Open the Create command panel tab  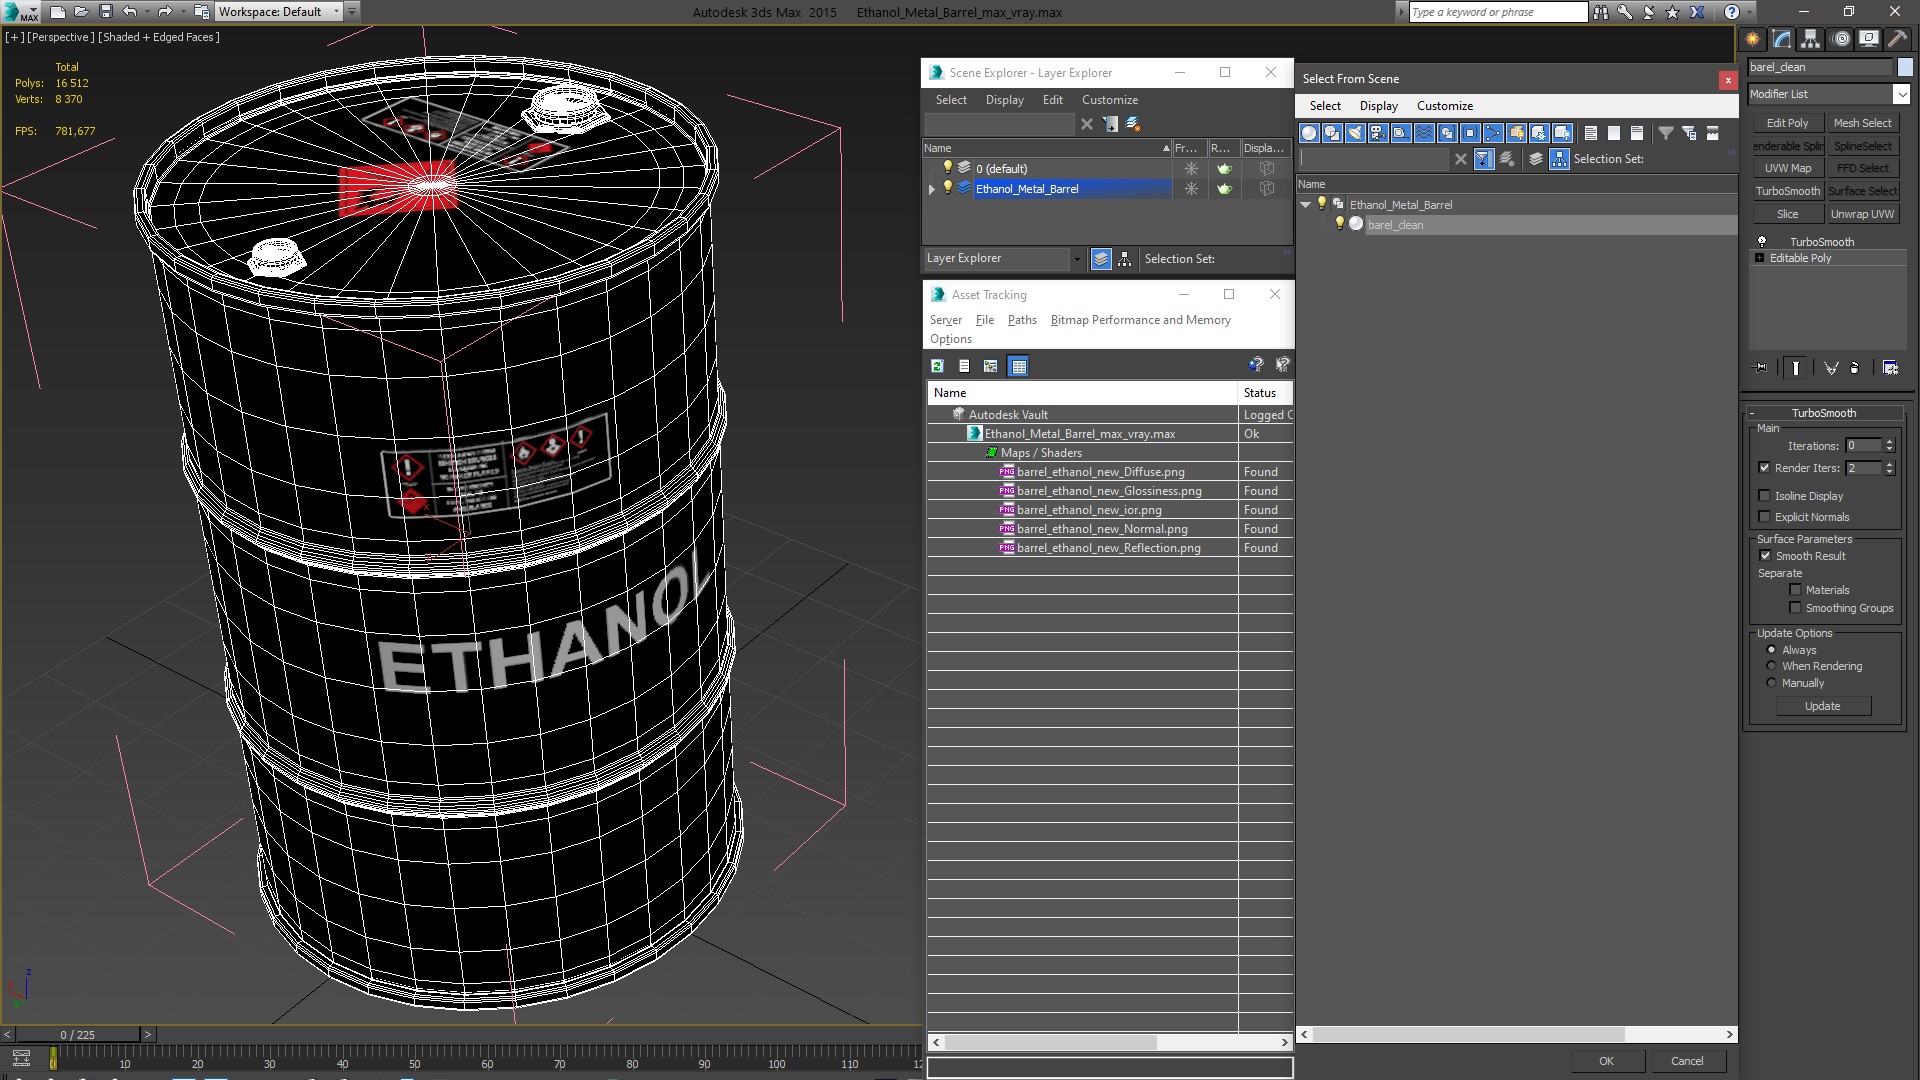click(1753, 39)
